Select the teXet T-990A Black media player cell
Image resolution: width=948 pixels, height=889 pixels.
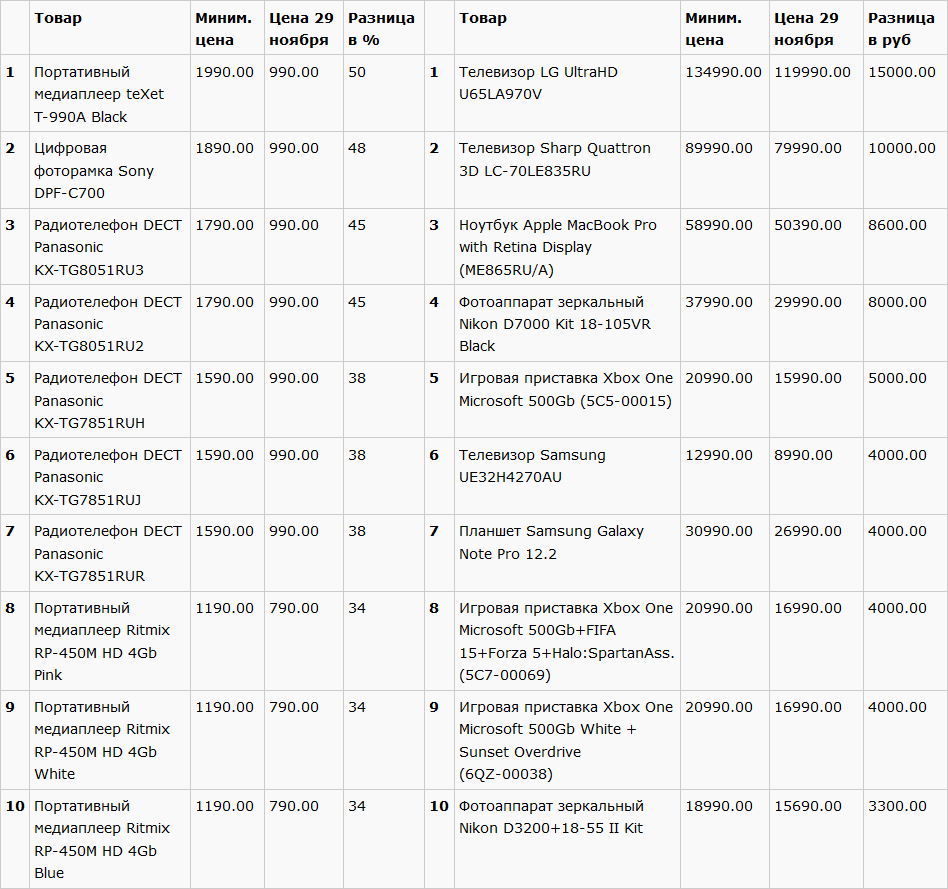[99, 94]
